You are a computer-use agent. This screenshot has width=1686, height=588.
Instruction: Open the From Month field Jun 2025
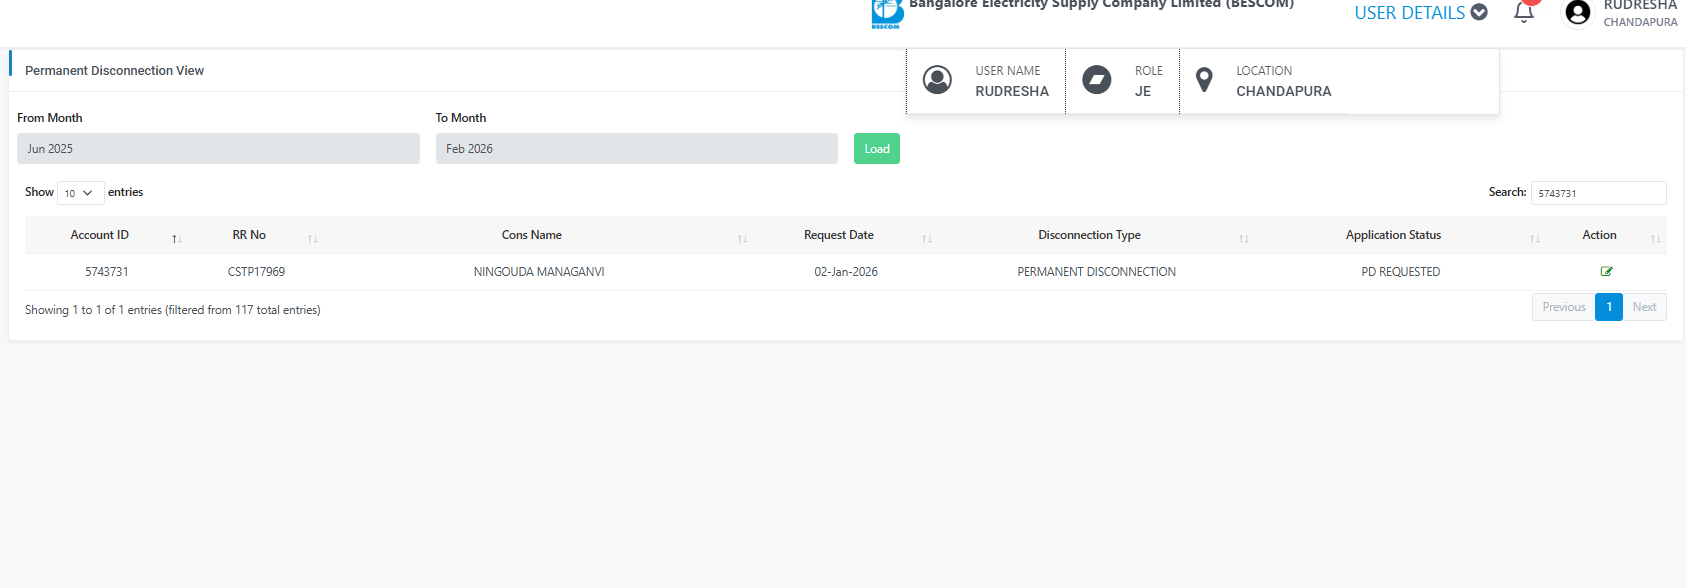click(x=218, y=149)
